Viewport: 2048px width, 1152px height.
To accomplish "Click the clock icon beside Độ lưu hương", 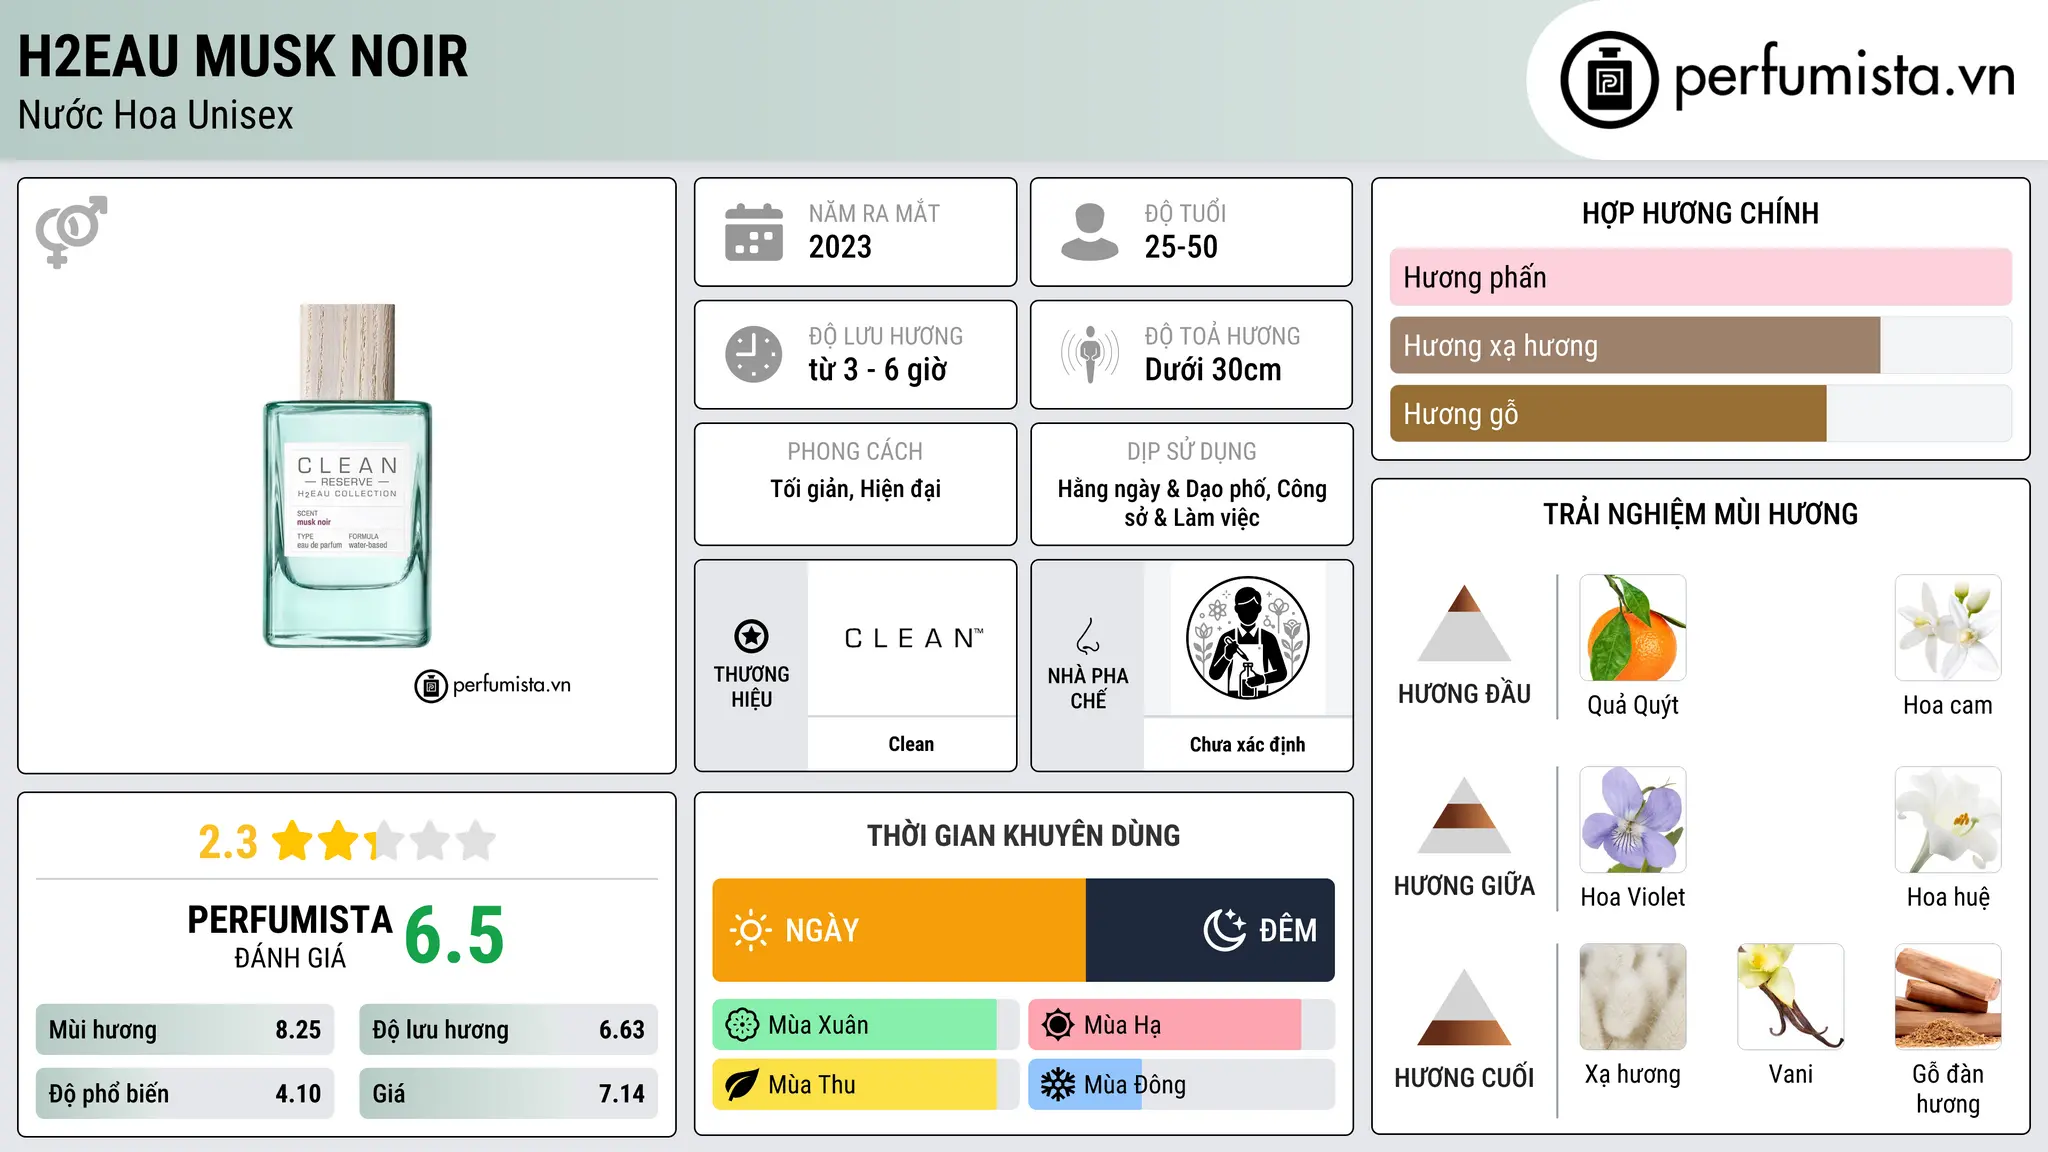I will pyautogui.click(x=754, y=354).
